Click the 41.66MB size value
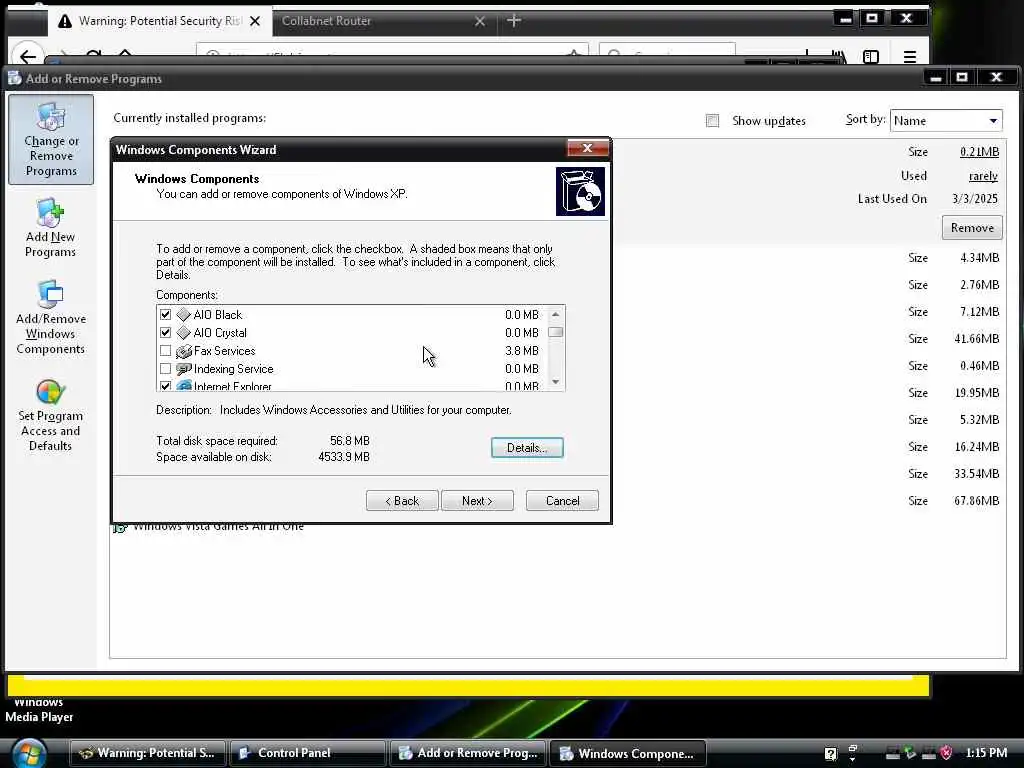 976,339
